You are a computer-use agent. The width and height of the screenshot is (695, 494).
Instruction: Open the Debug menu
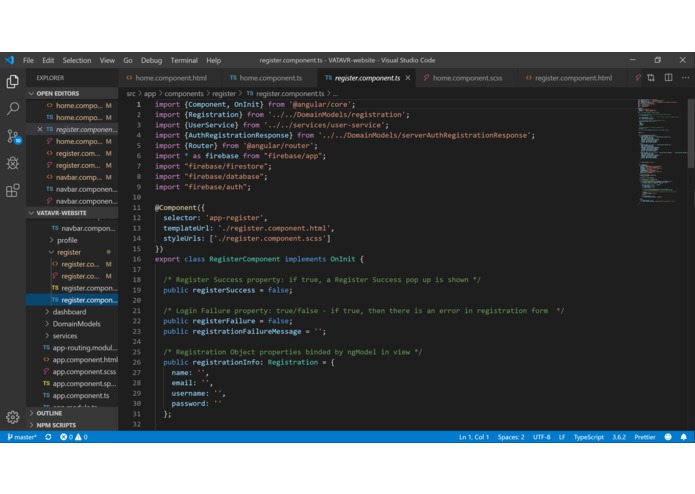coord(151,60)
